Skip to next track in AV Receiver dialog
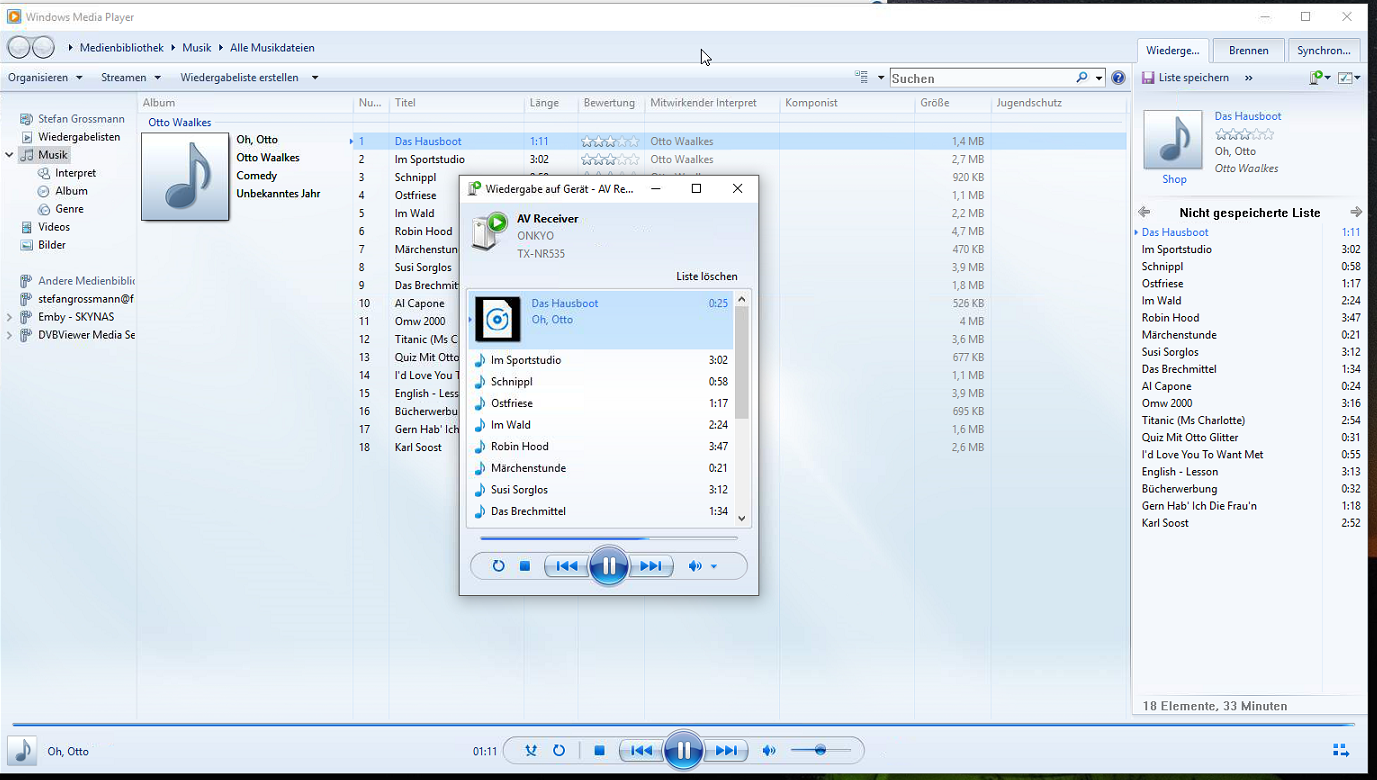The height and width of the screenshot is (780, 1377). [651, 566]
